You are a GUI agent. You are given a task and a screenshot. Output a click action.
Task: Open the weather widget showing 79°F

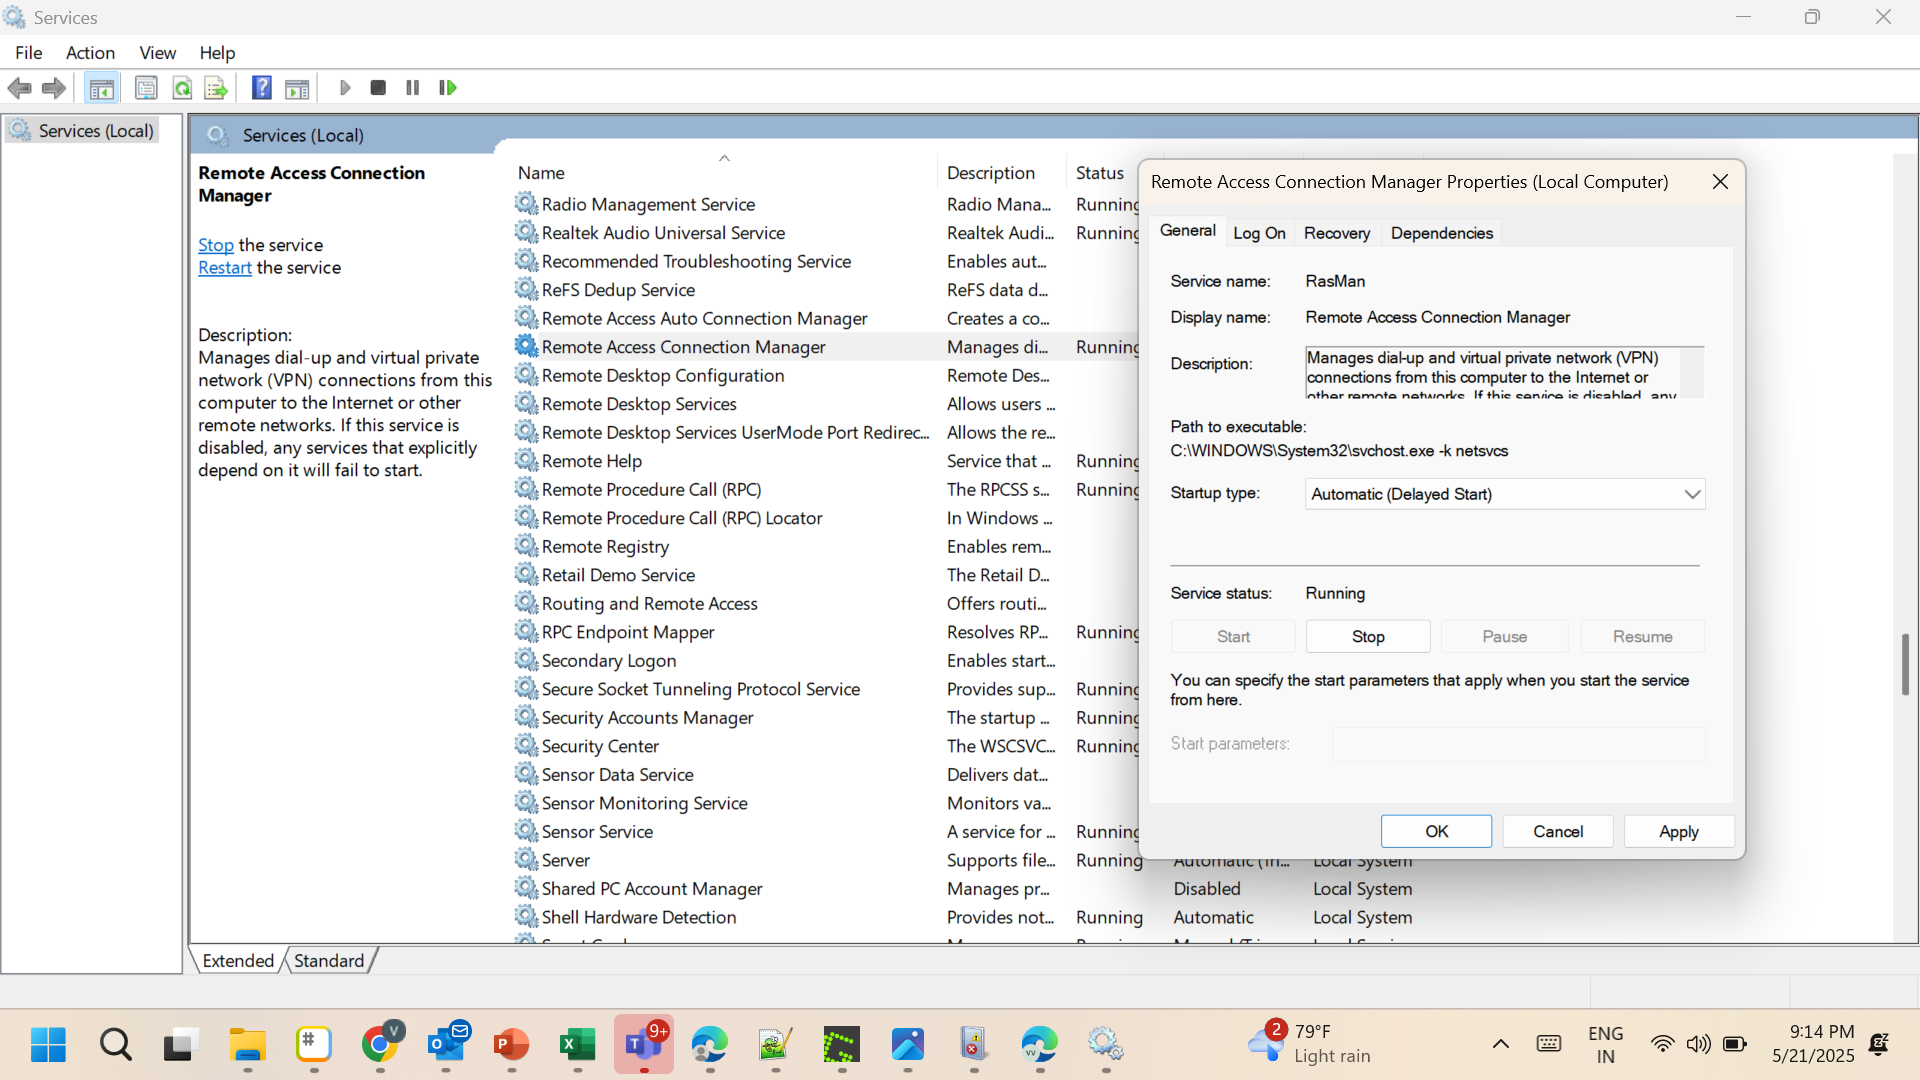pos(1310,1044)
